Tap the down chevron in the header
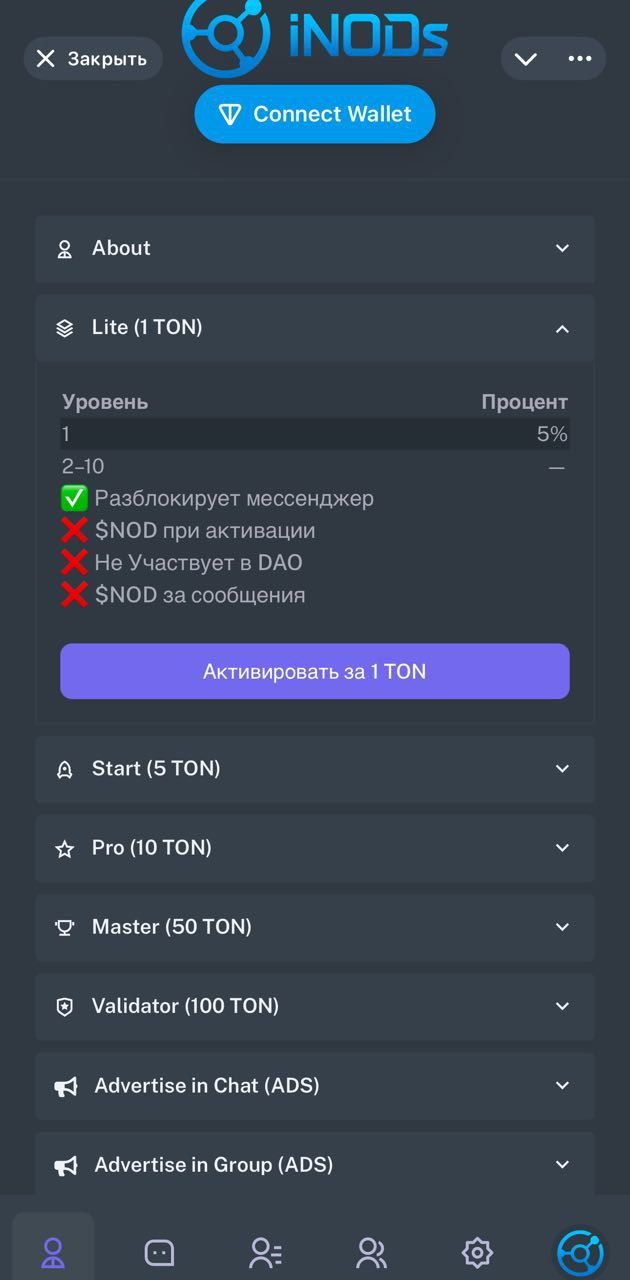 point(526,59)
